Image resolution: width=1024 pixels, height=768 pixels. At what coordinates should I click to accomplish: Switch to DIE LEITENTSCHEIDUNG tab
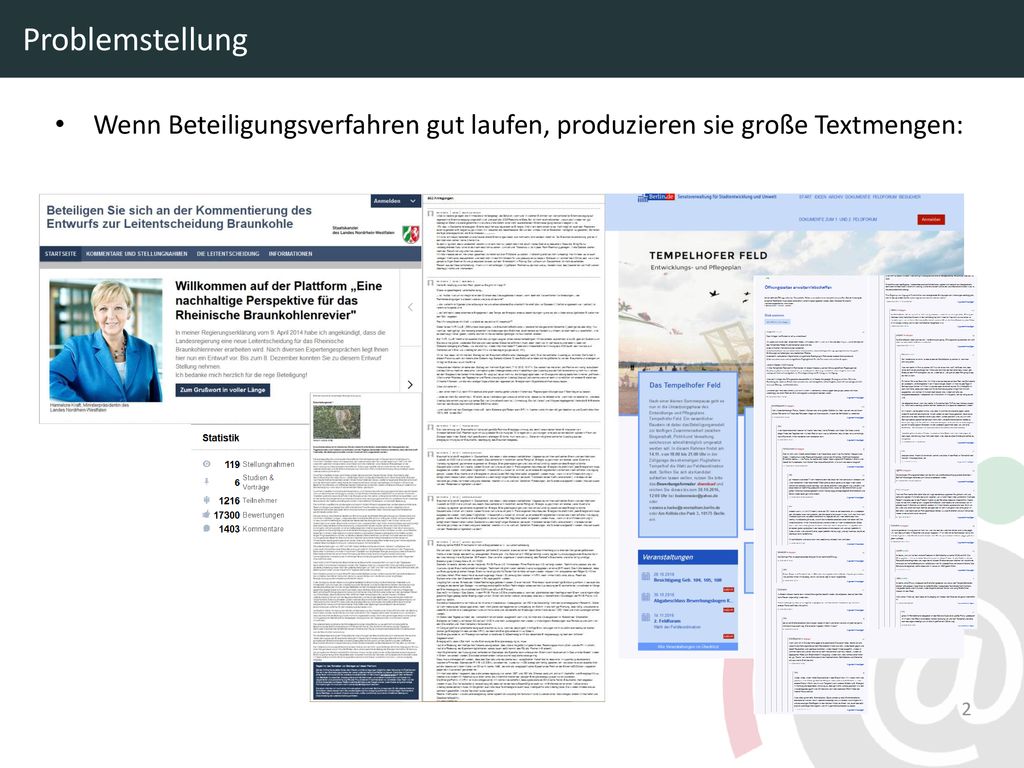tap(228, 254)
